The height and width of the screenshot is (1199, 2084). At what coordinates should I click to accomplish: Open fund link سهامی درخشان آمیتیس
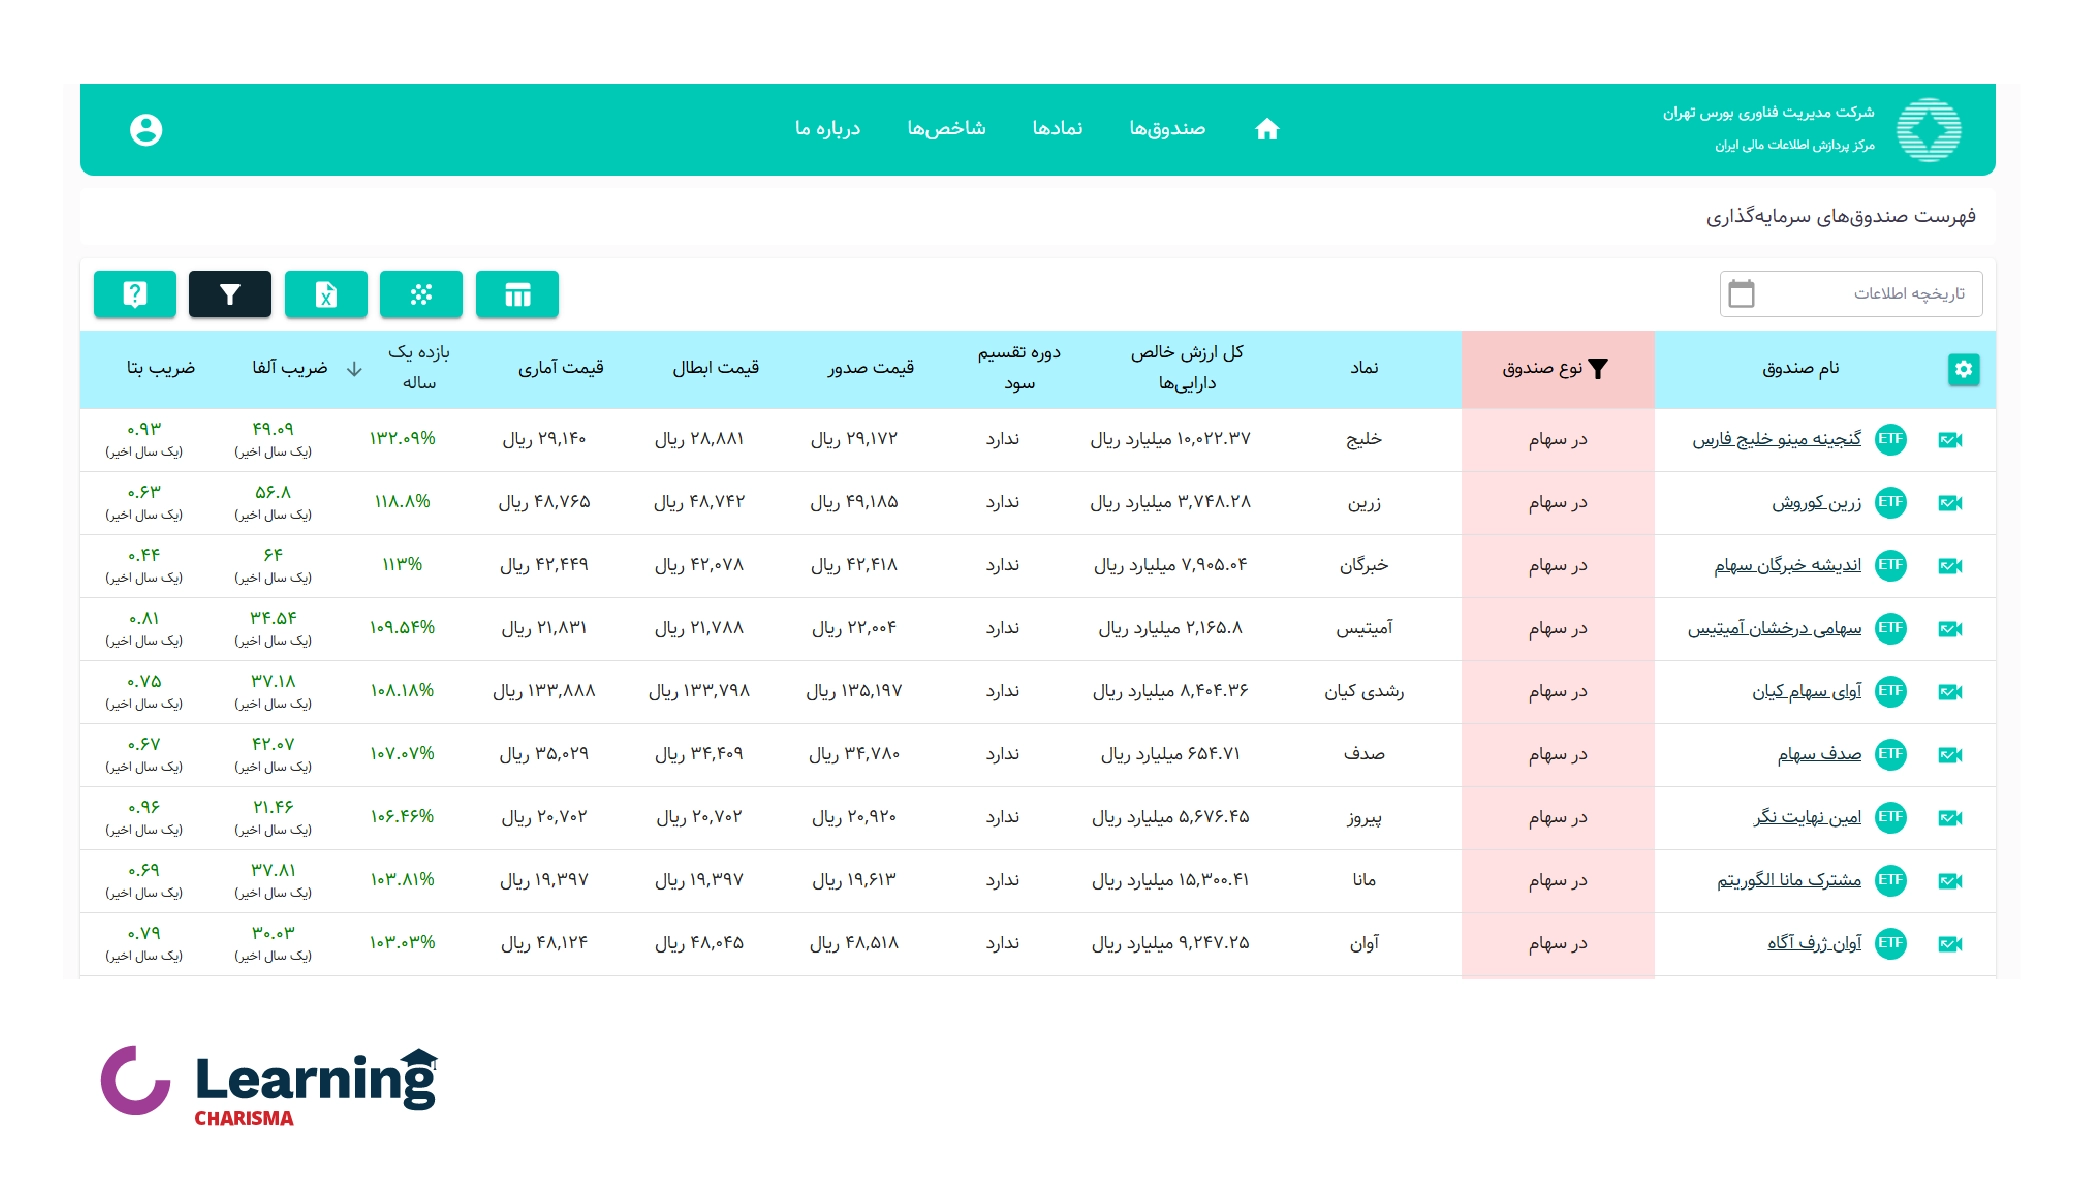click(x=1774, y=628)
